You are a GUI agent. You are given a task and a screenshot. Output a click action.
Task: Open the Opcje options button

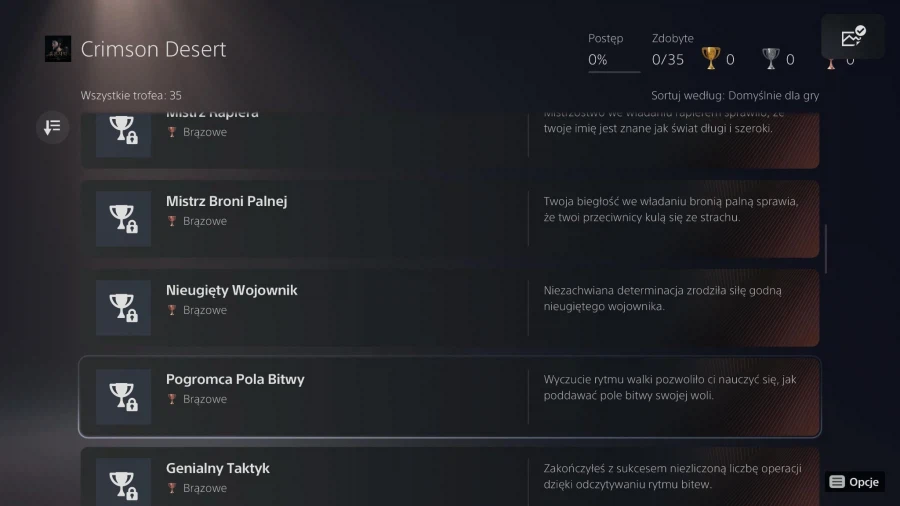[x=855, y=482]
